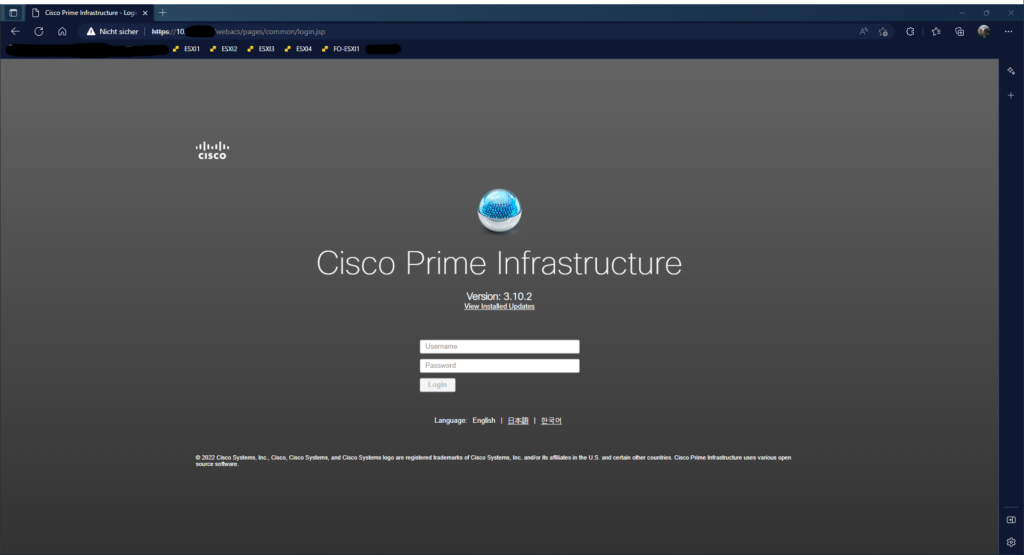Minimize the browser window
The height and width of the screenshot is (555, 1024).
(962, 12)
